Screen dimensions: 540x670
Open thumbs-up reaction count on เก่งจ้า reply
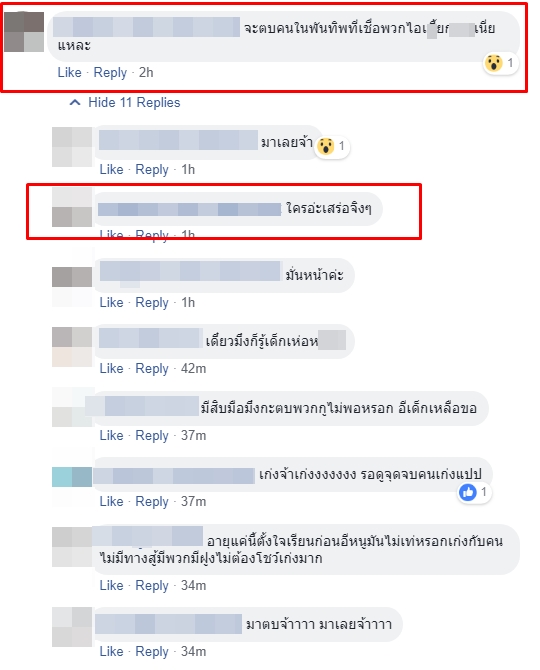pyautogui.click(x=473, y=492)
